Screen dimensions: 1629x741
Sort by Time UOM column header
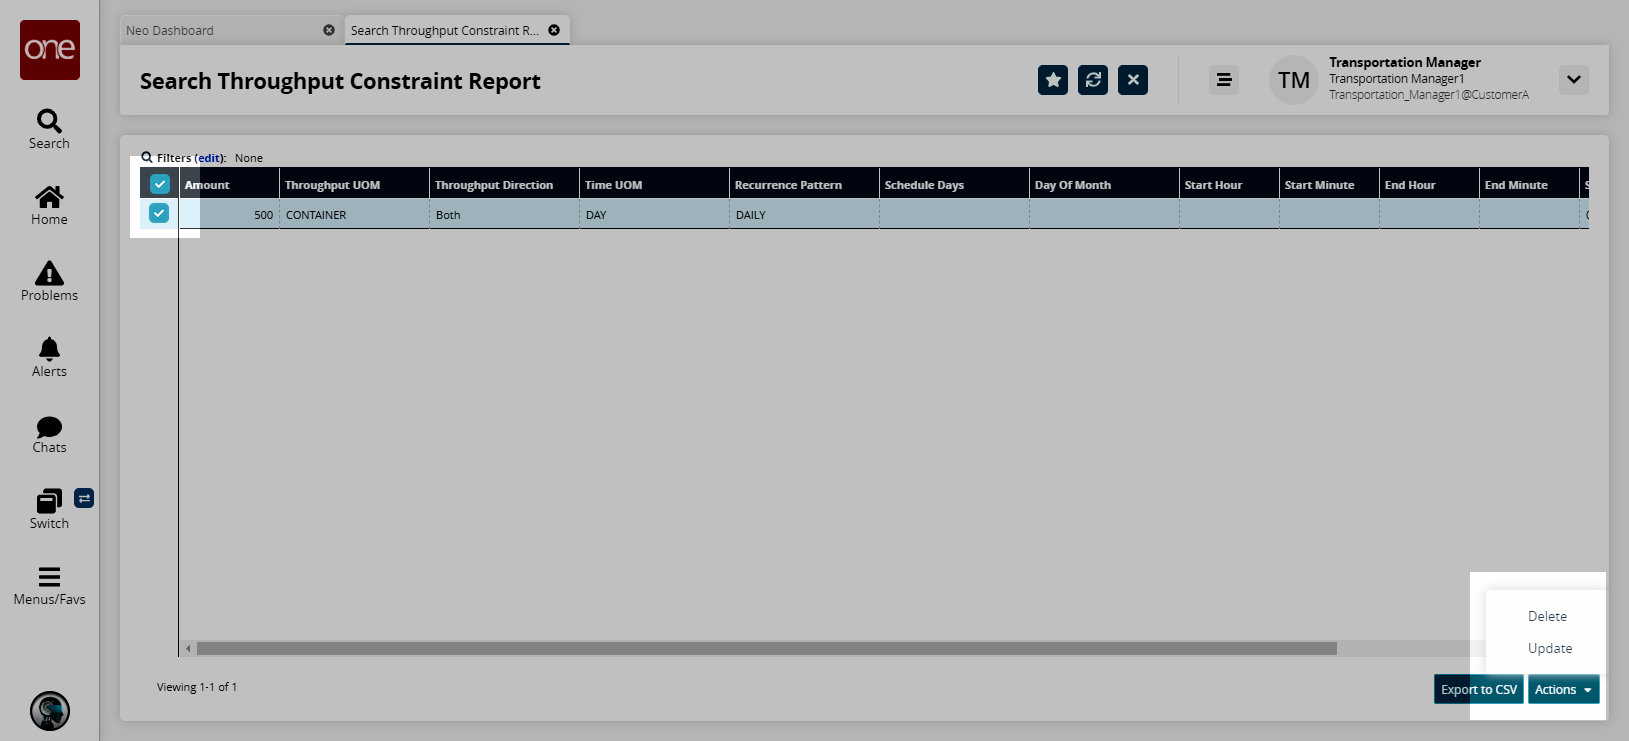point(655,185)
